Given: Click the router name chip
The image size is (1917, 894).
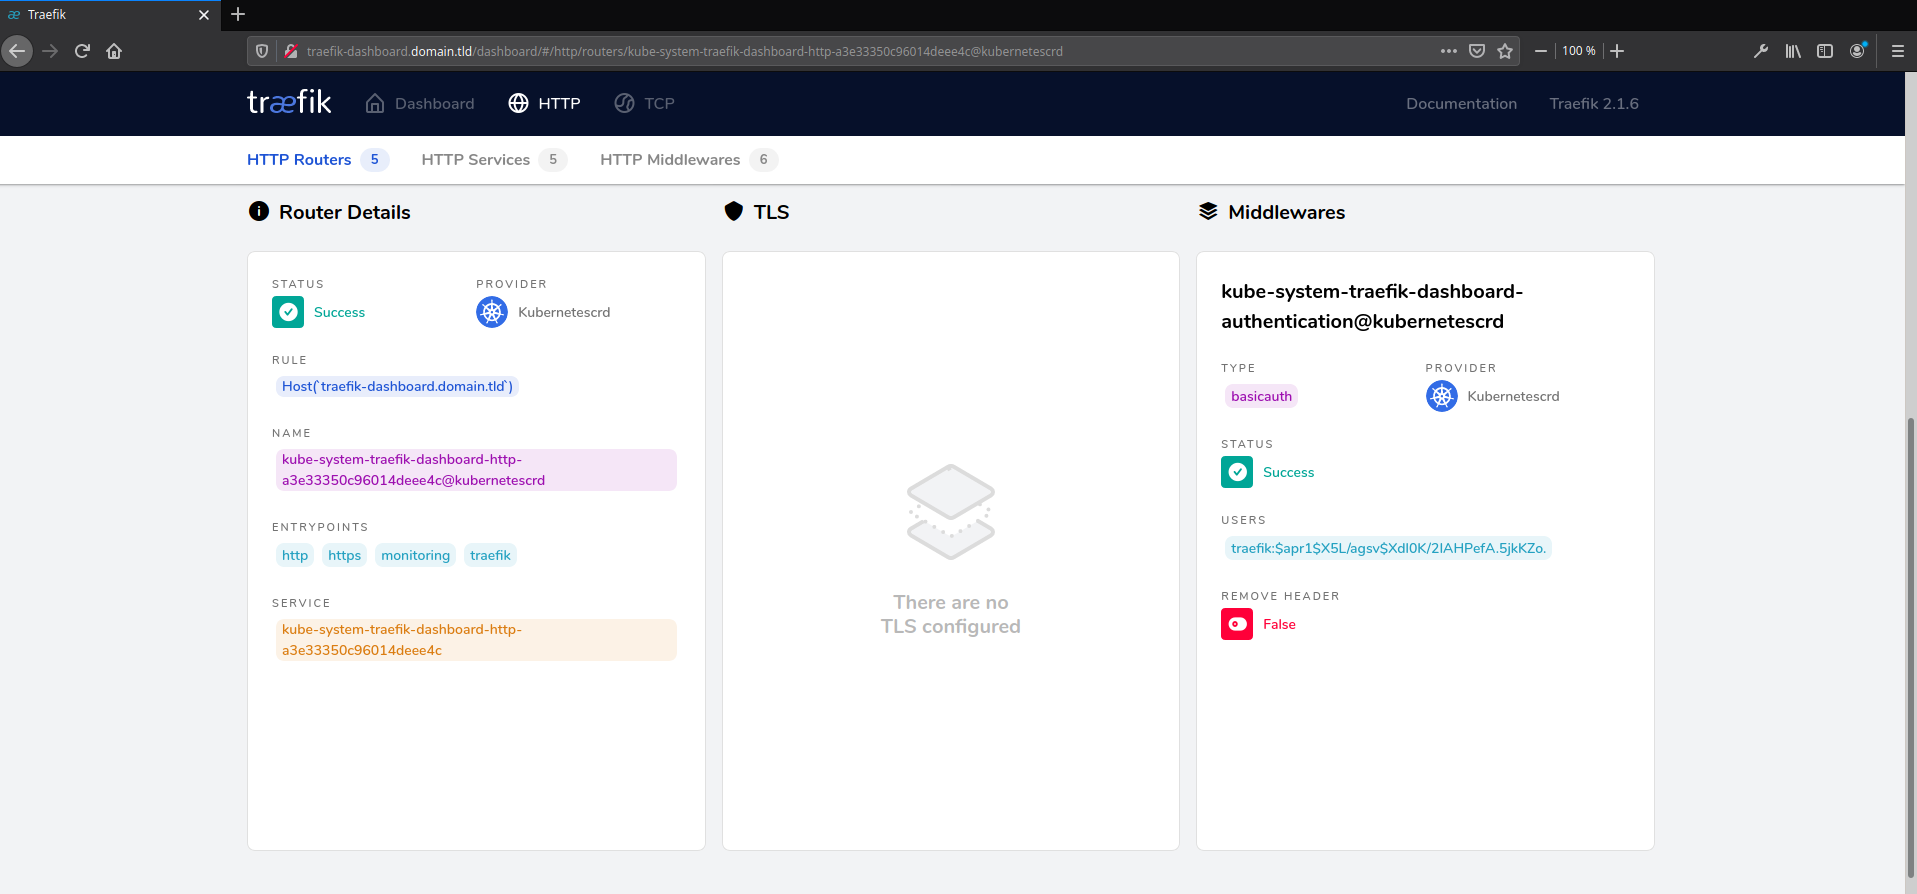Looking at the screenshot, I should 476,470.
